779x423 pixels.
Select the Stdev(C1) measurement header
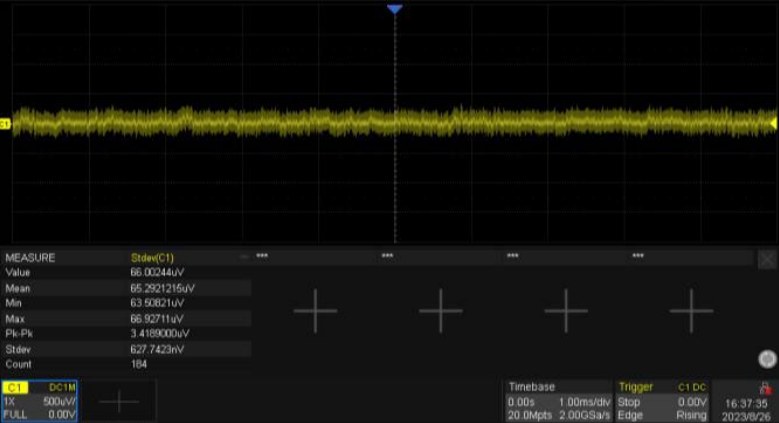(152, 257)
